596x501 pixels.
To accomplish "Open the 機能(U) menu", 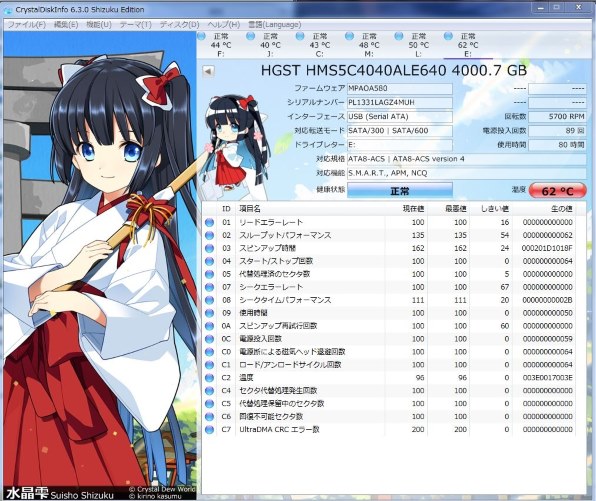I will click(99, 25).
